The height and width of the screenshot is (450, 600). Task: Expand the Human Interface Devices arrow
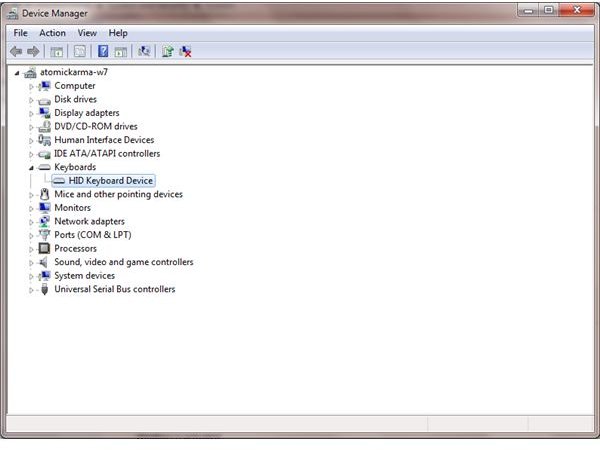pyautogui.click(x=31, y=141)
